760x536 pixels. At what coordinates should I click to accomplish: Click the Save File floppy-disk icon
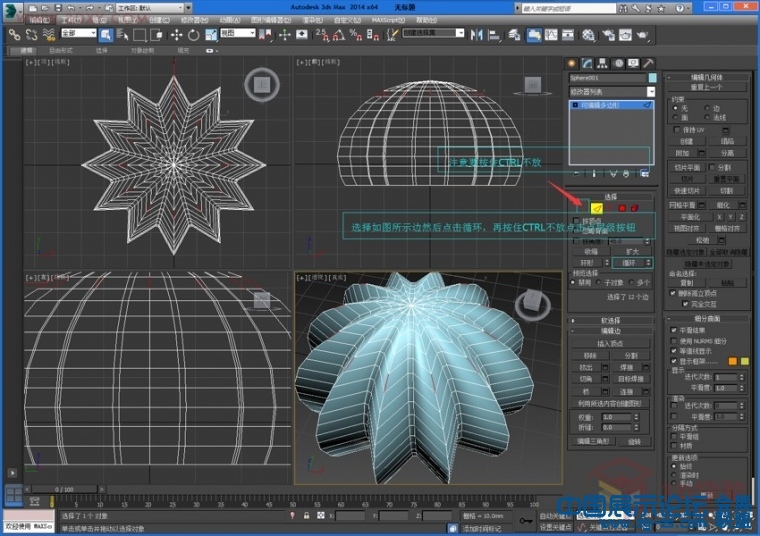[x=58, y=8]
